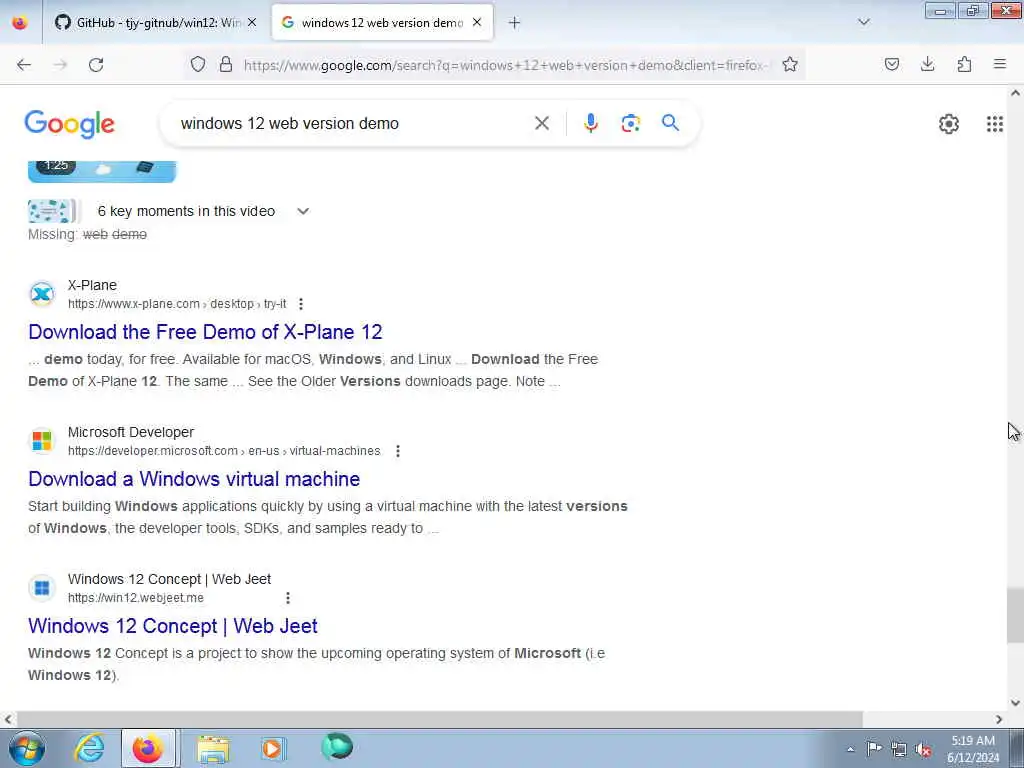
Task: Open the key moments video thumbnail
Action: point(51,211)
